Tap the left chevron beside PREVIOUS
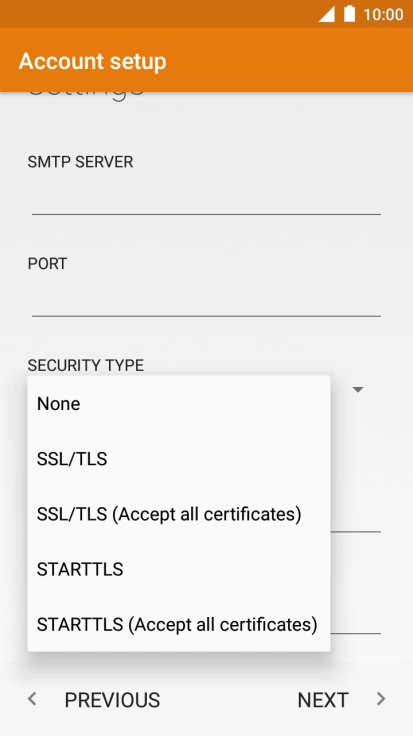 (32, 699)
